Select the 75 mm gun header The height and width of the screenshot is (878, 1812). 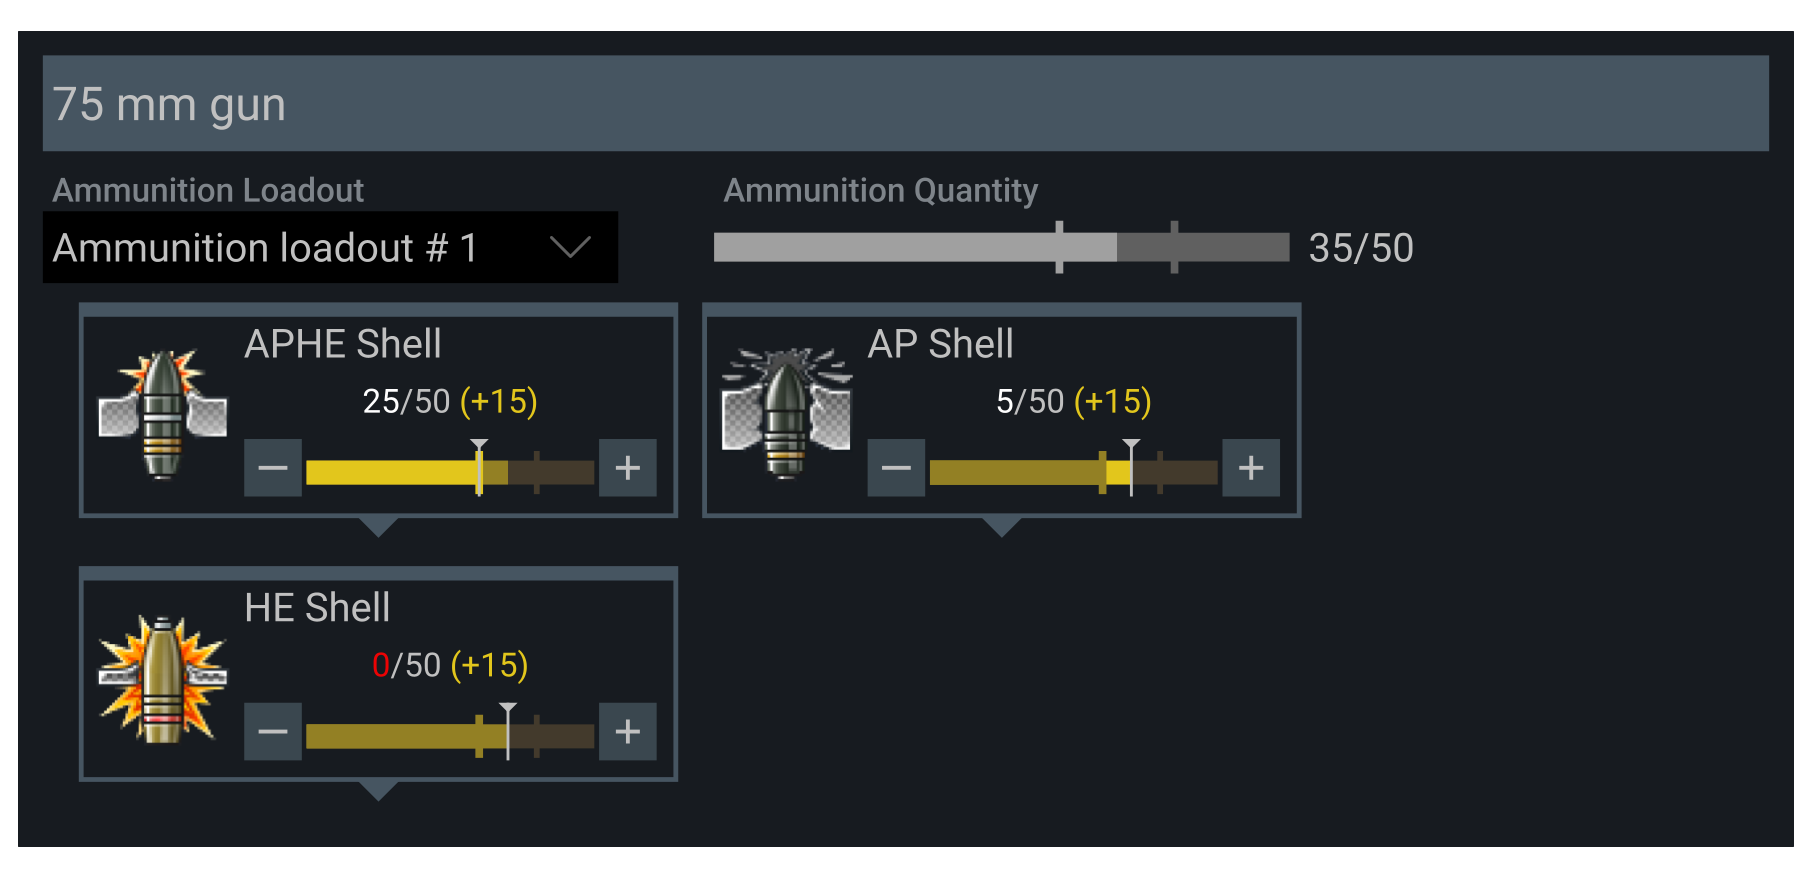905,103
